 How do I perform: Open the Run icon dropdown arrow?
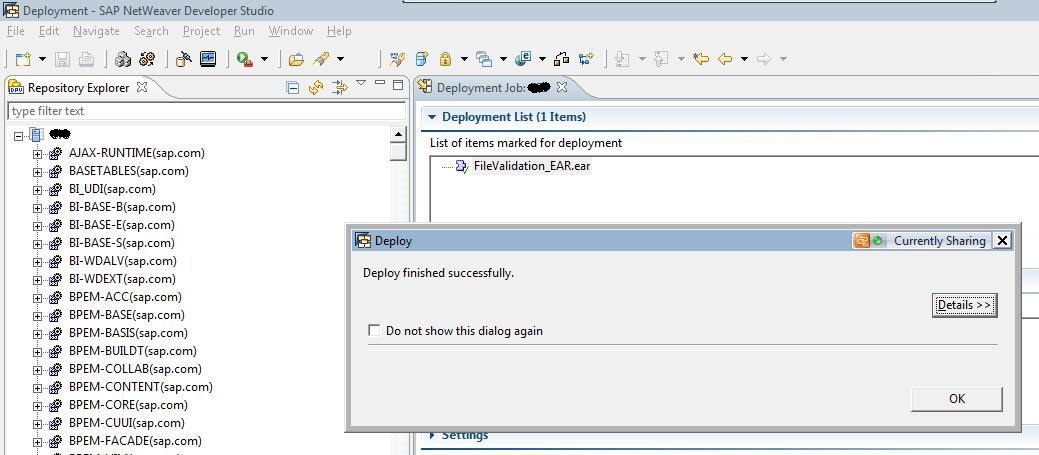pyautogui.click(x=264, y=60)
